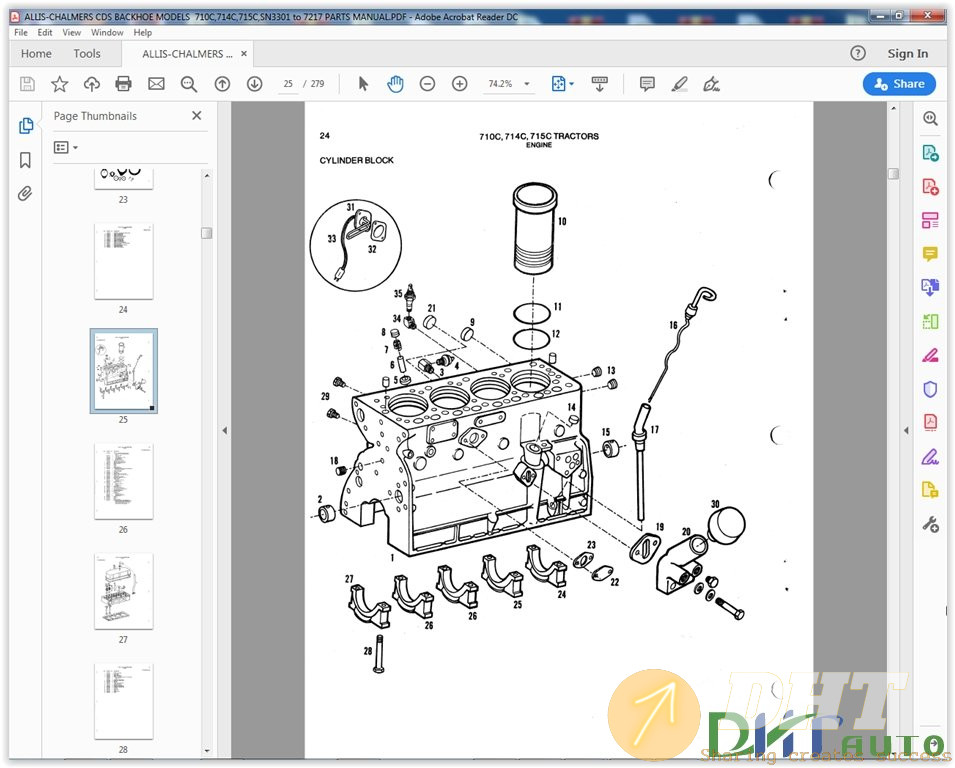Image resolution: width=955 pixels, height=768 pixels.
Task: Open the Fill & Sign tool
Action: (930, 456)
